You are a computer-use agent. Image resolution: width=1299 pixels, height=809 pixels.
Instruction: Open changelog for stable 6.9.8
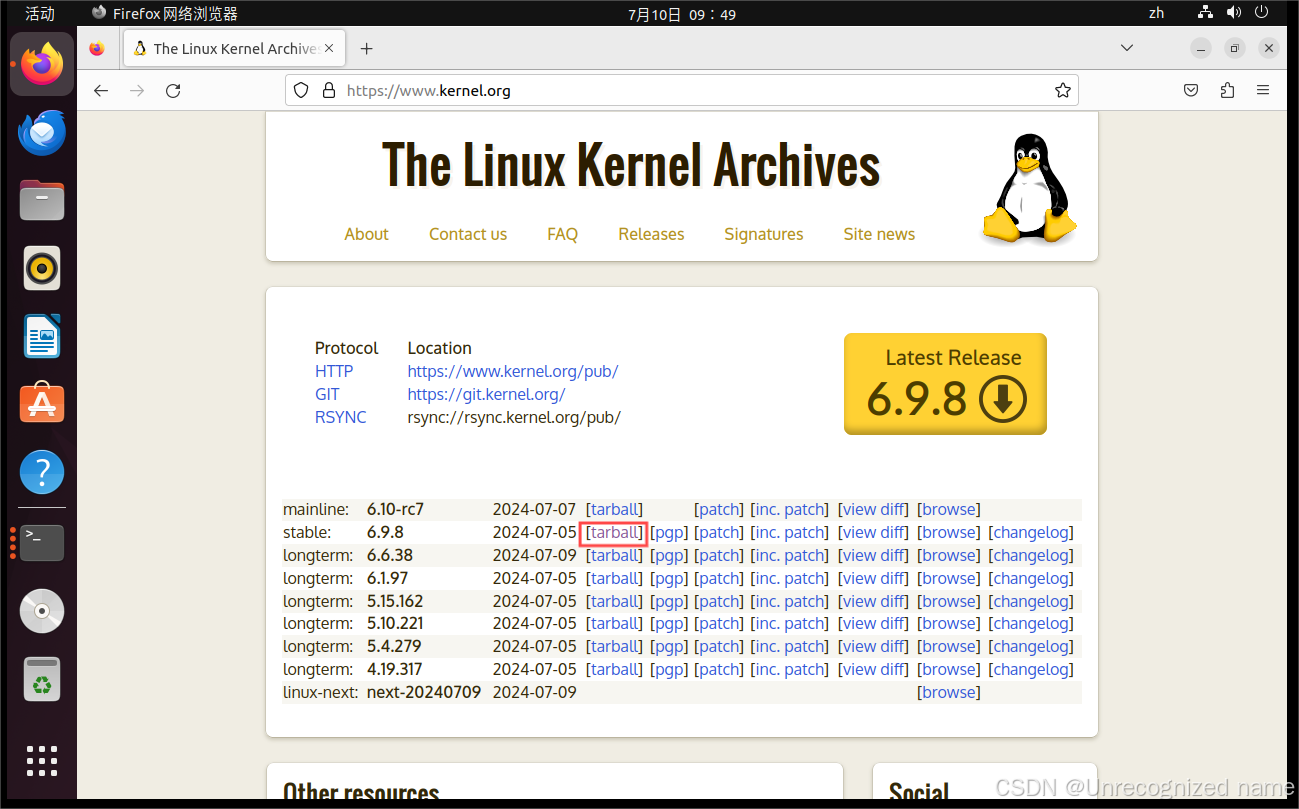click(x=1031, y=533)
